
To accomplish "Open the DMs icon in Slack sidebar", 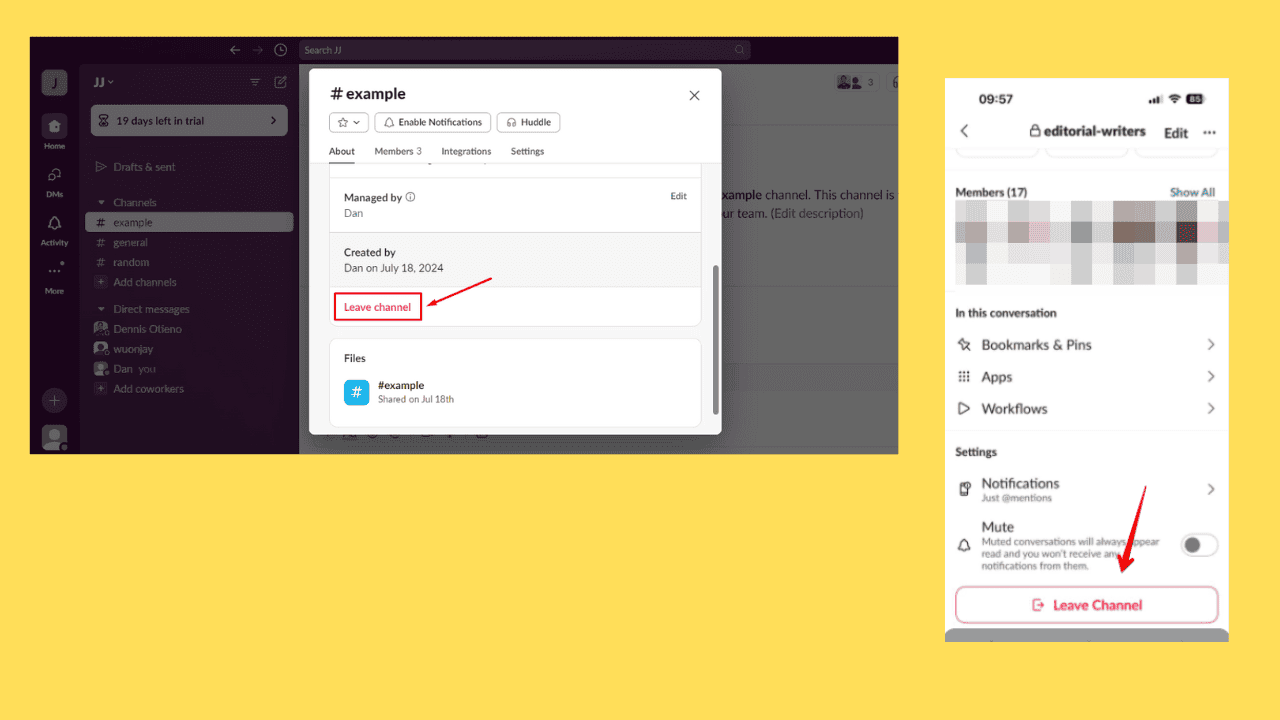I will pyautogui.click(x=54, y=174).
